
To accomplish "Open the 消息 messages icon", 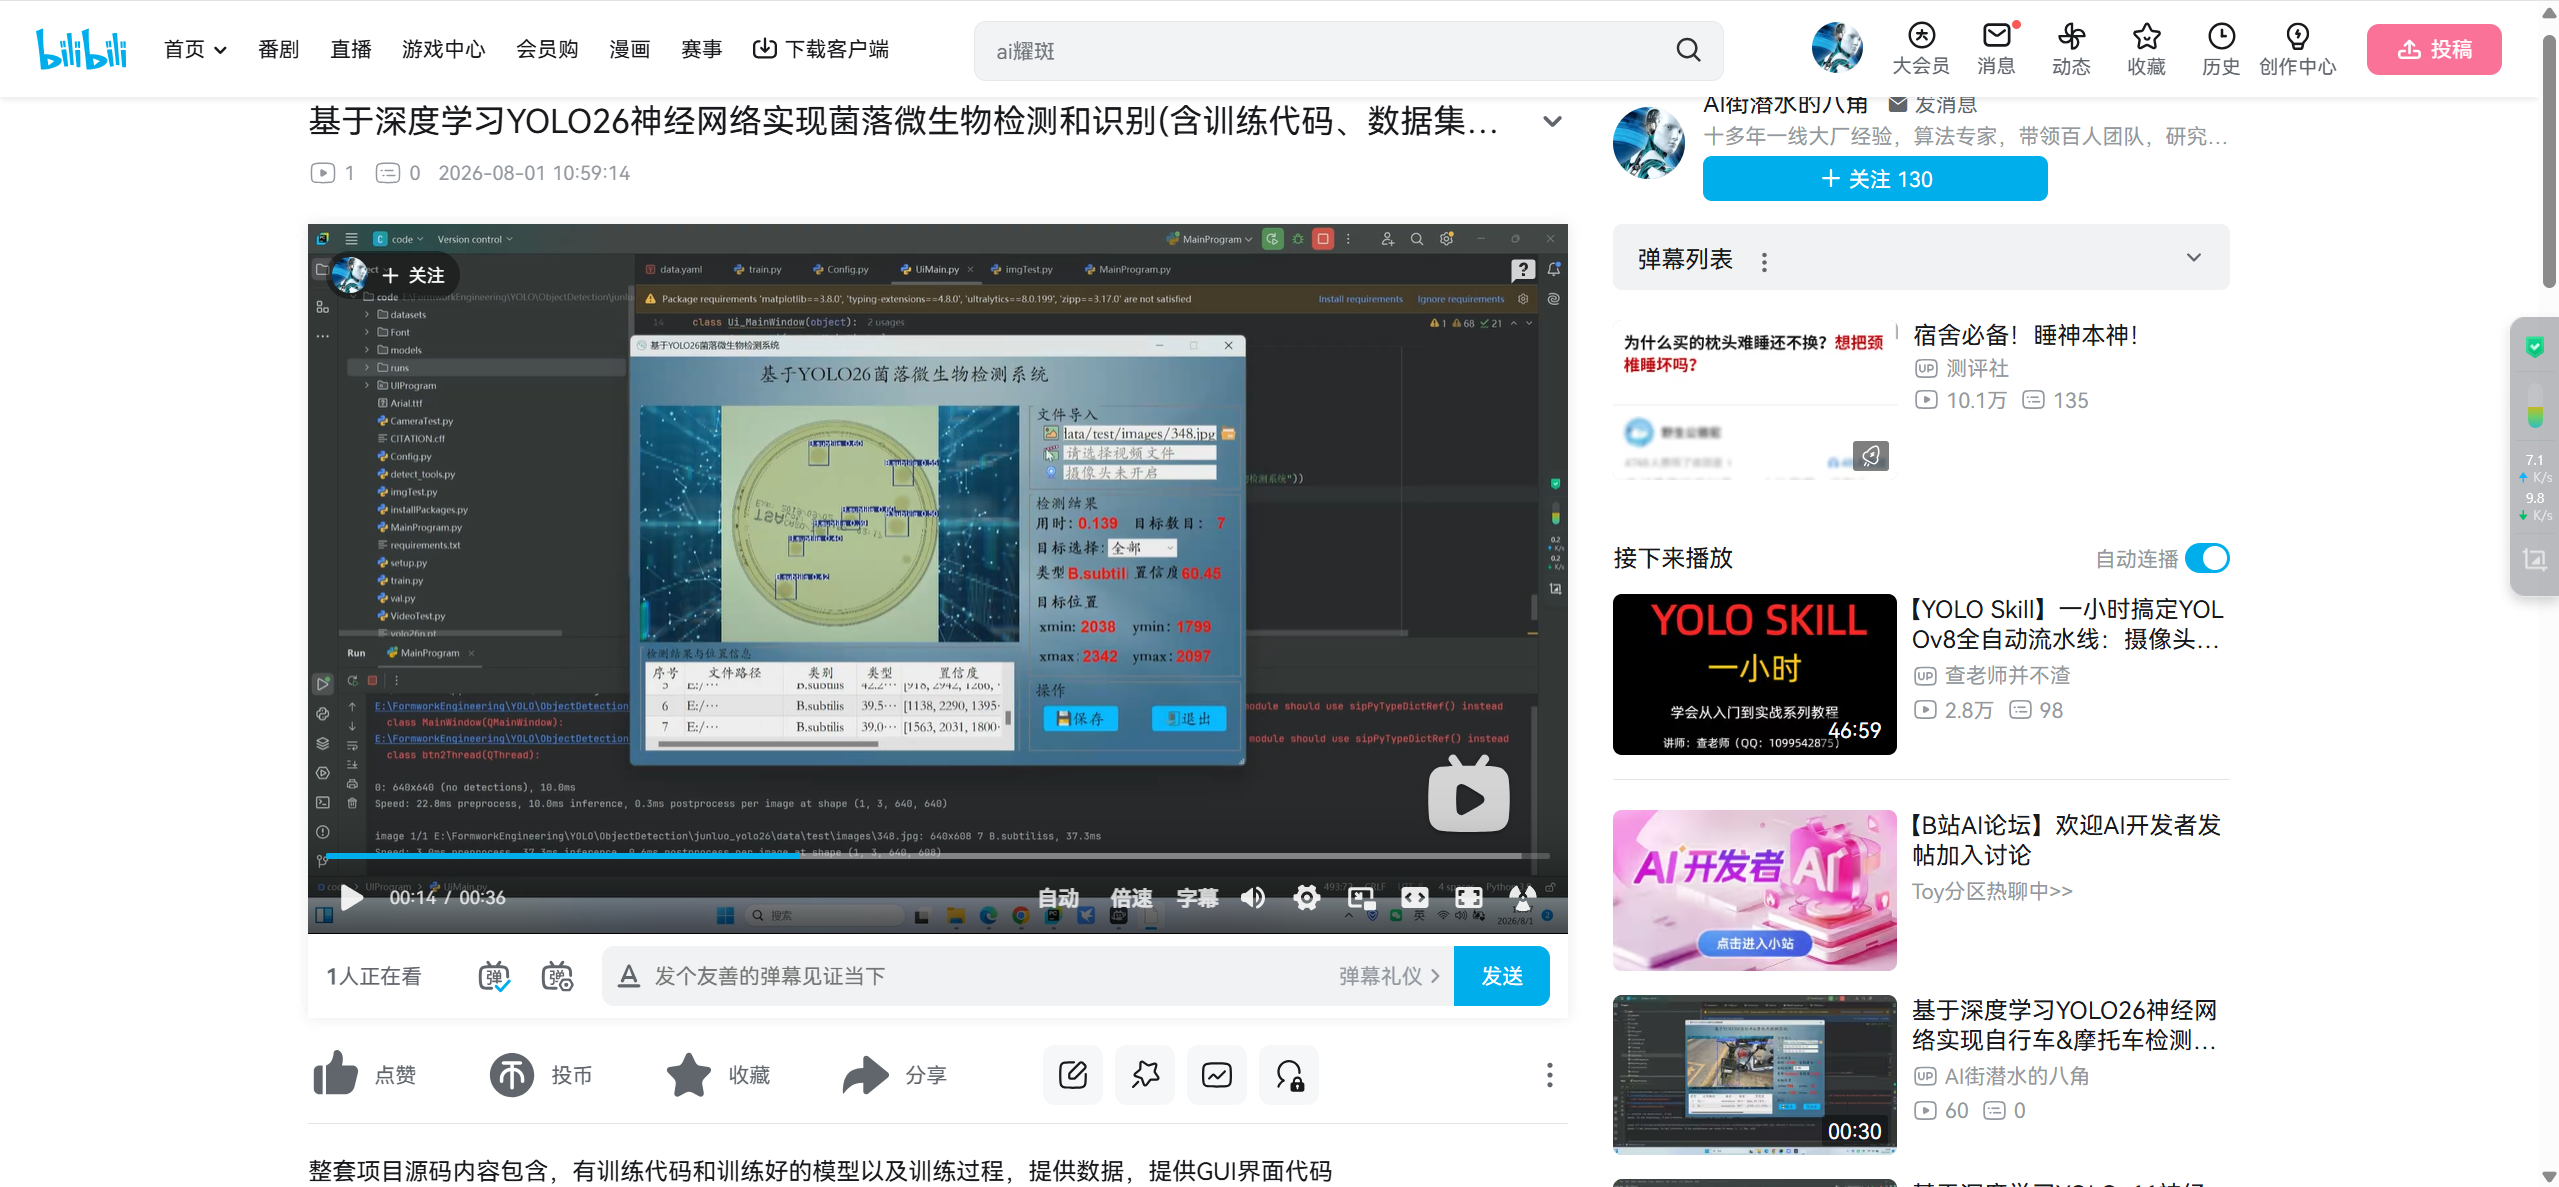I will [x=1996, y=49].
